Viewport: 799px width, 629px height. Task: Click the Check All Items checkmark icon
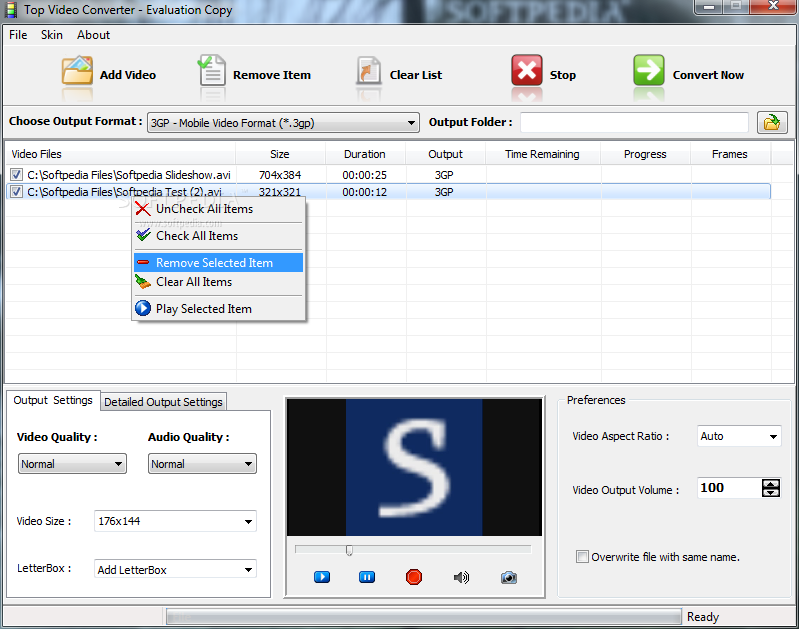pos(143,235)
